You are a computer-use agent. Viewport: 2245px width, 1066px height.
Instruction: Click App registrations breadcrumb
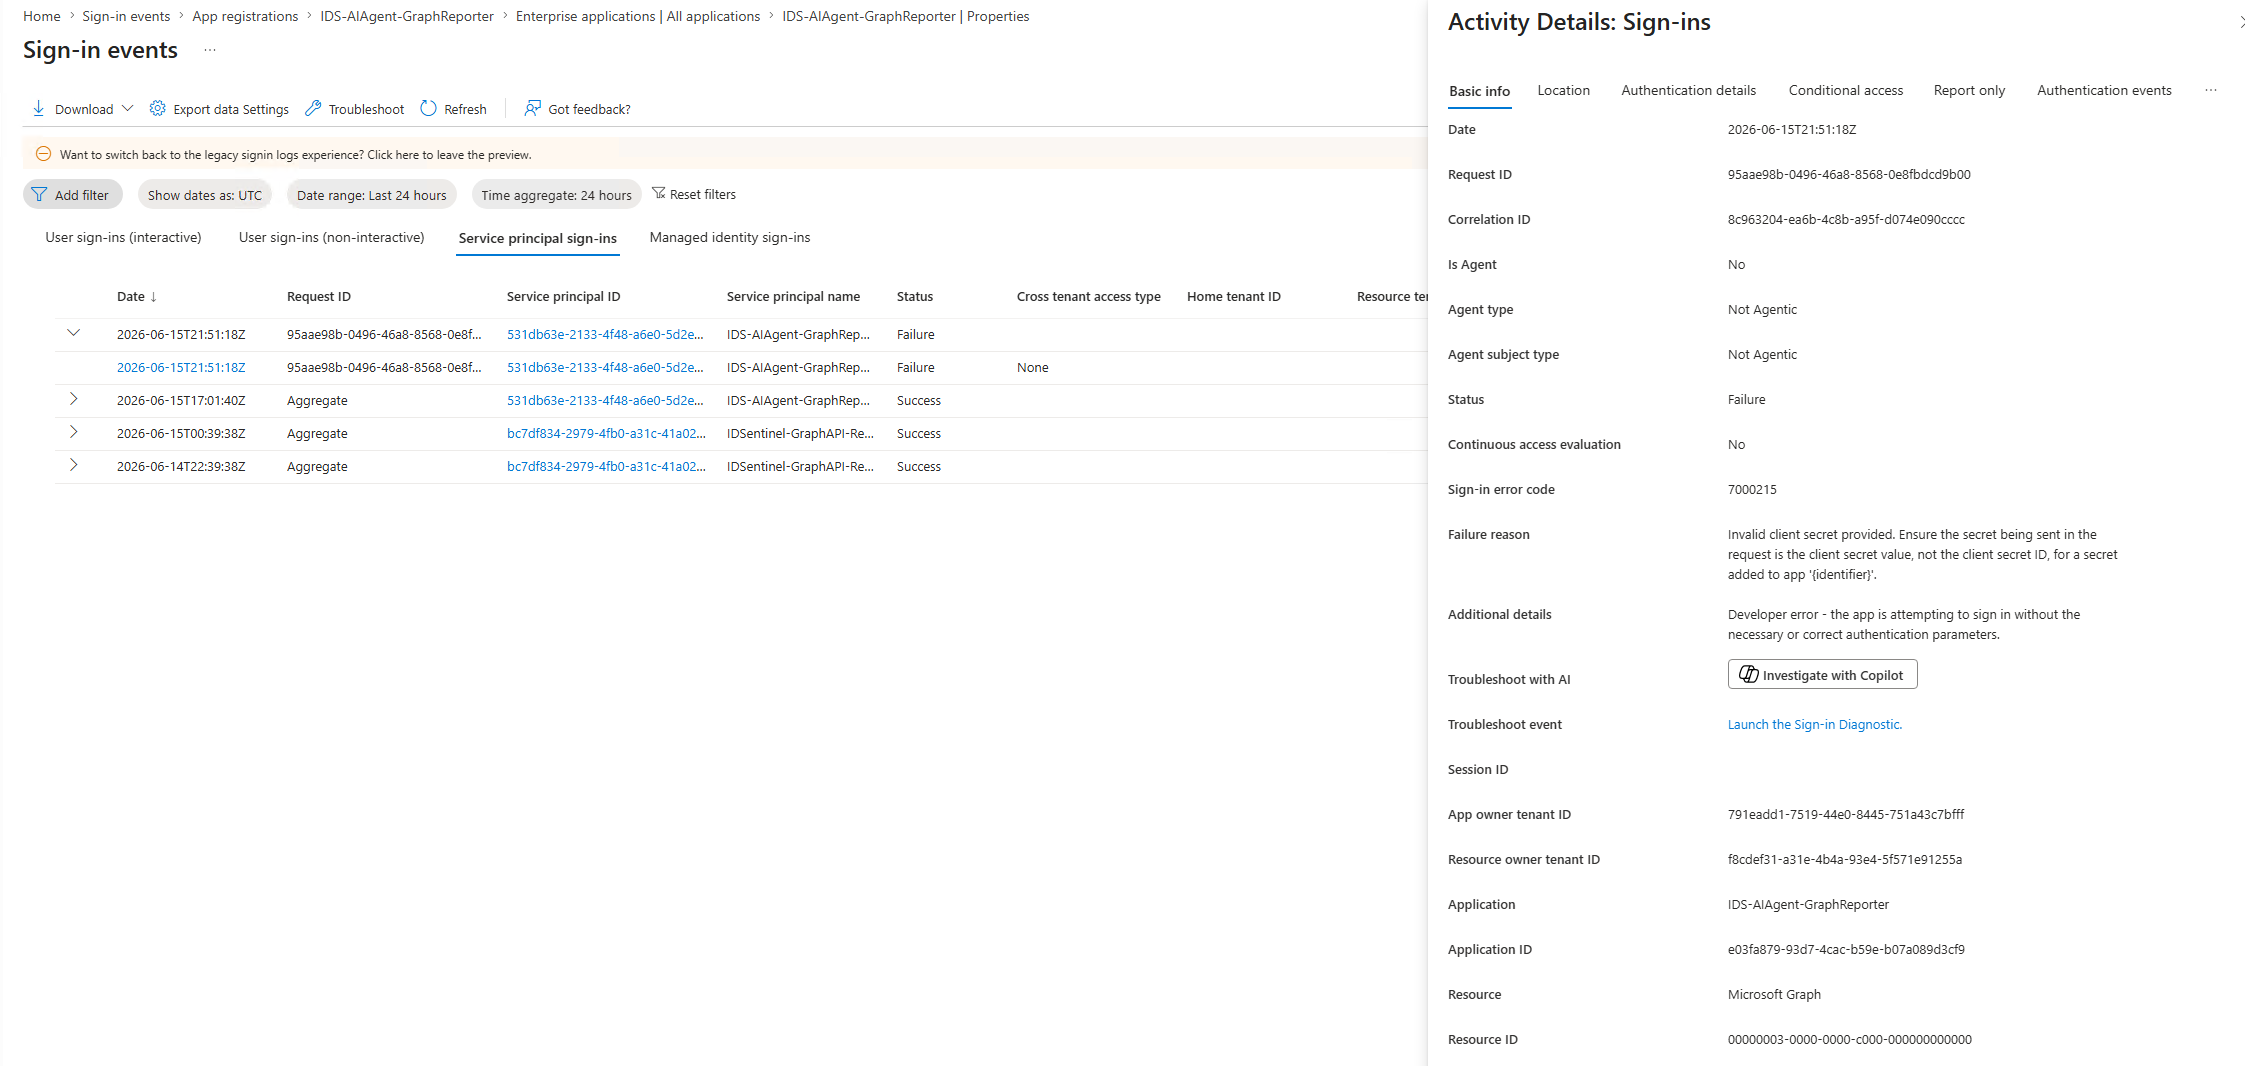click(245, 16)
